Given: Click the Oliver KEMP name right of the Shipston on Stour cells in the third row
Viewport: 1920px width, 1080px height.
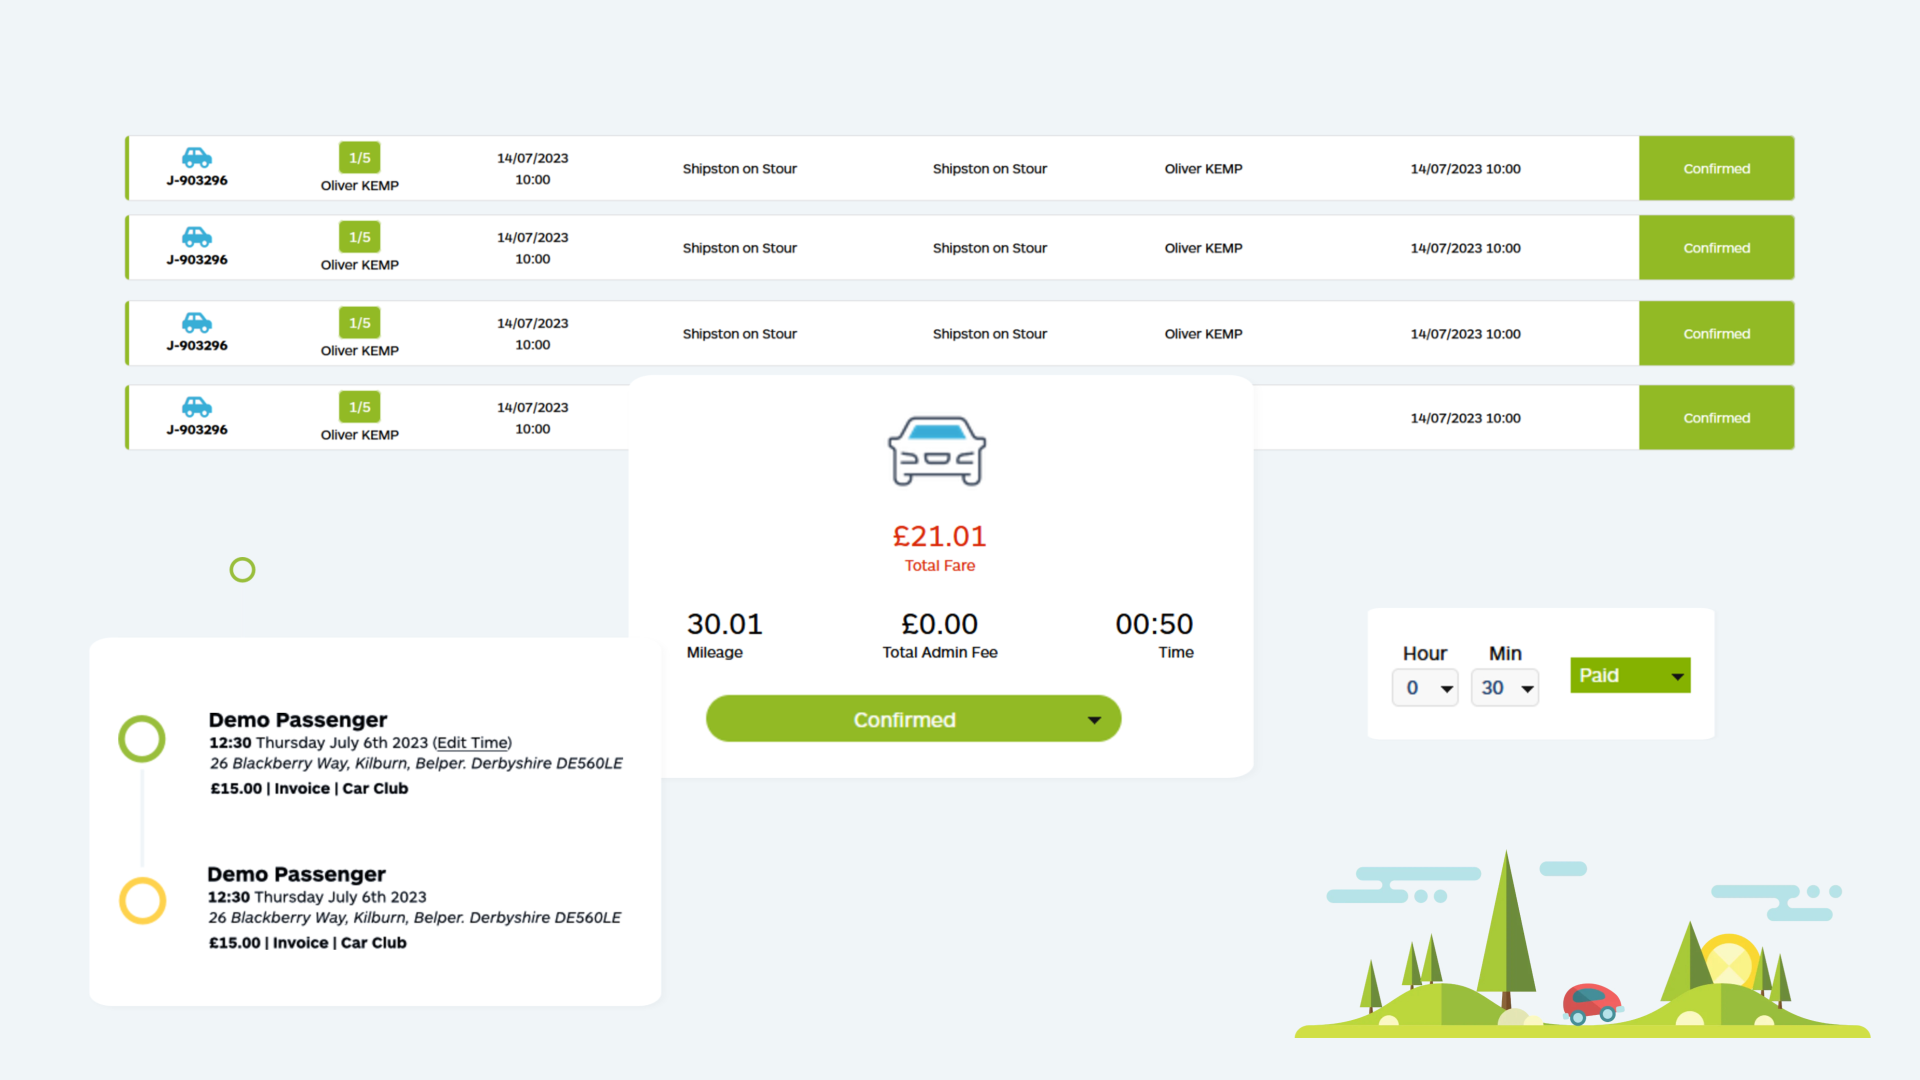Looking at the screenshot, I should pos(1203,334).
